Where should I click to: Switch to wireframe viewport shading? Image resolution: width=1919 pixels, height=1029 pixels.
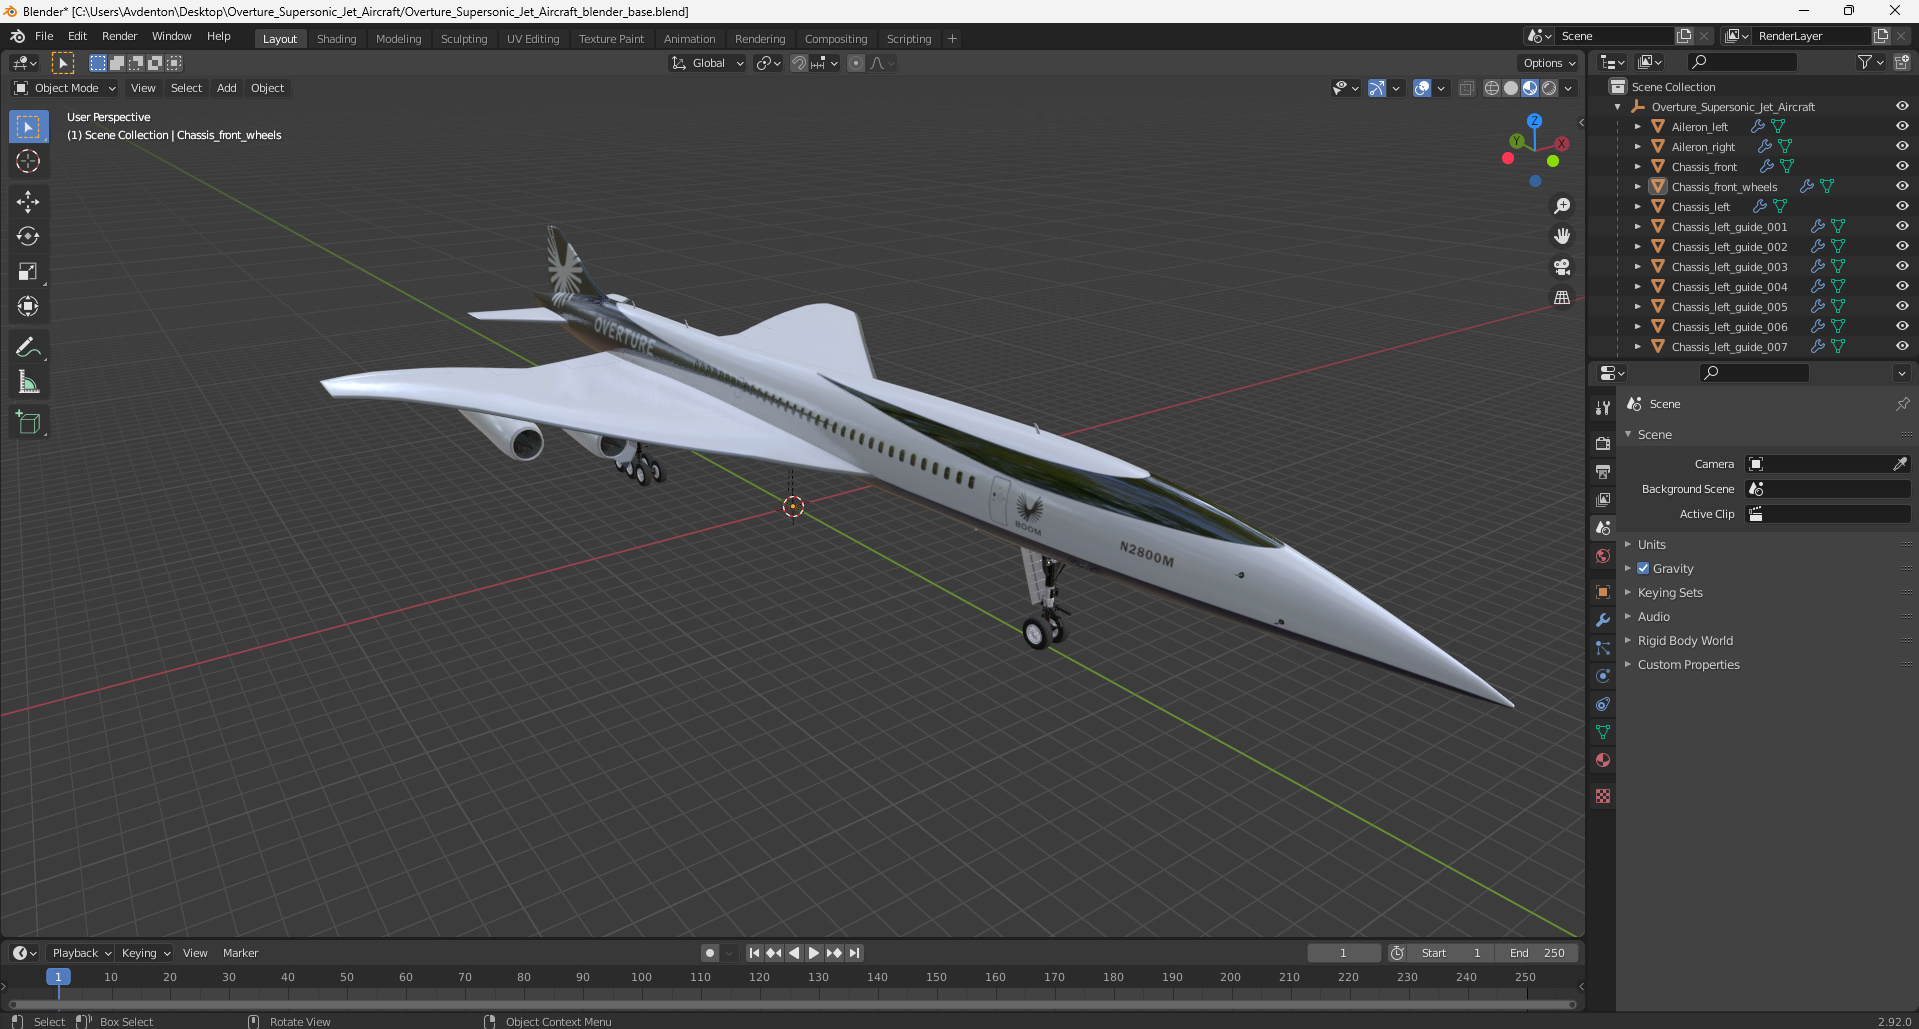tap(1491, 88)
